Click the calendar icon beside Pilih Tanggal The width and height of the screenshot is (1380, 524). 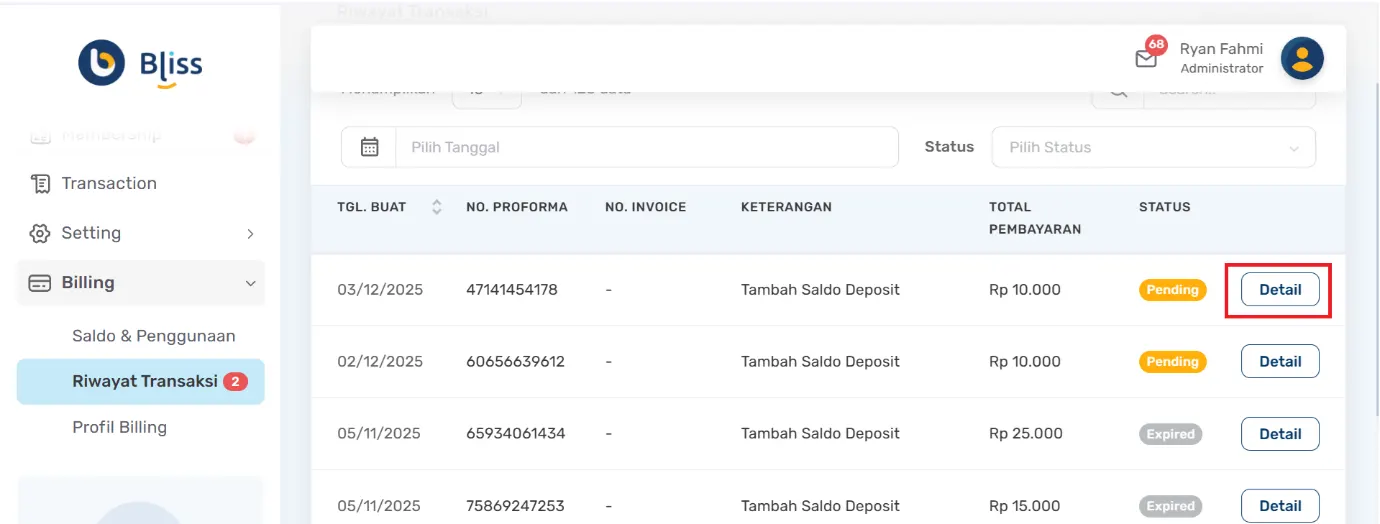tap(369, 147)
